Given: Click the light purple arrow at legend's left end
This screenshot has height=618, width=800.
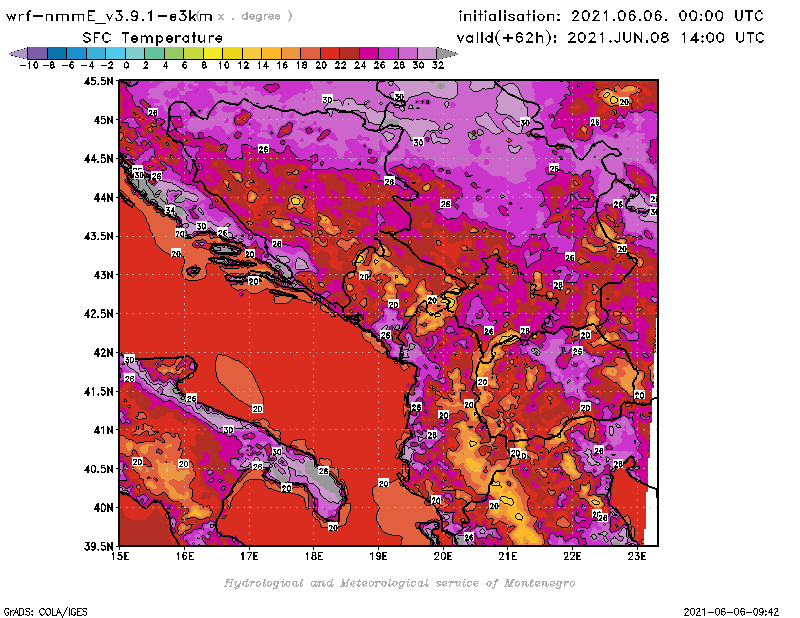Looking at the screenshot, I should pyautogui.click(x=18, y=53).
